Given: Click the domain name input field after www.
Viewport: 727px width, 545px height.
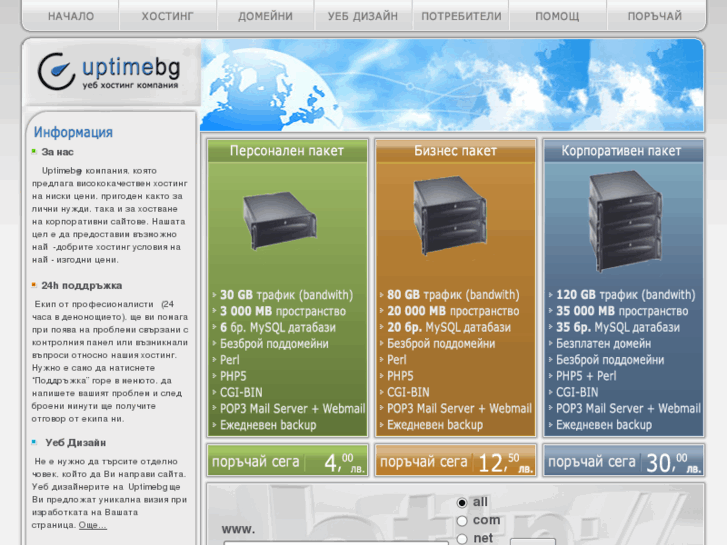Looking at the screenshot, I should [x=336, y=542].
